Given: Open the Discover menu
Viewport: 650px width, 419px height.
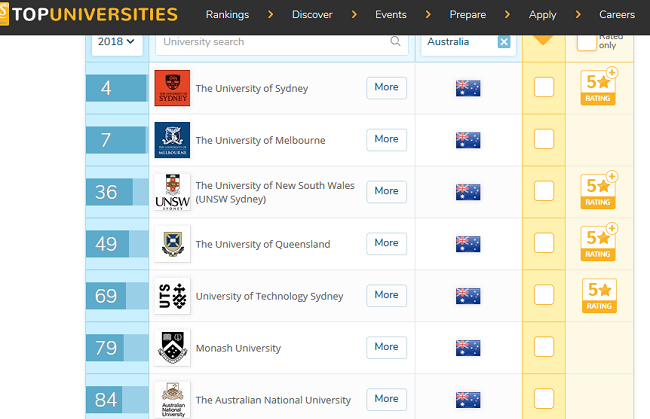Looking at the screenshot, I should (312, 15).
